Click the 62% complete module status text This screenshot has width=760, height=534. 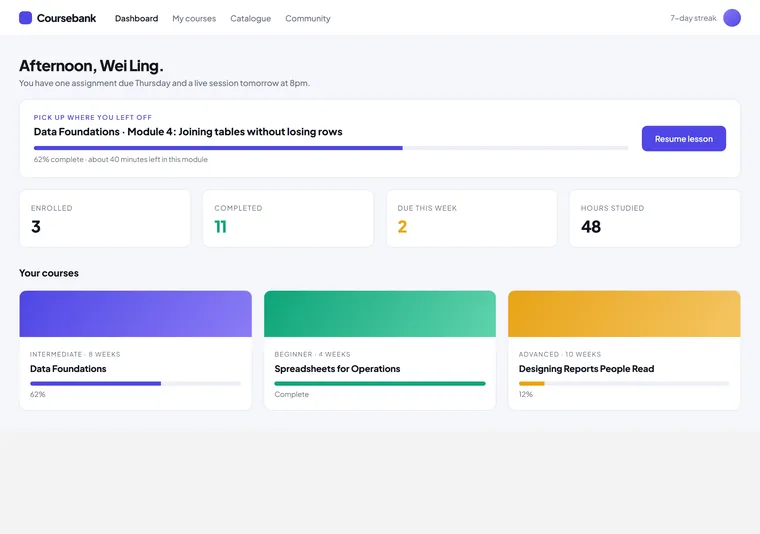[x=121, y=159]
